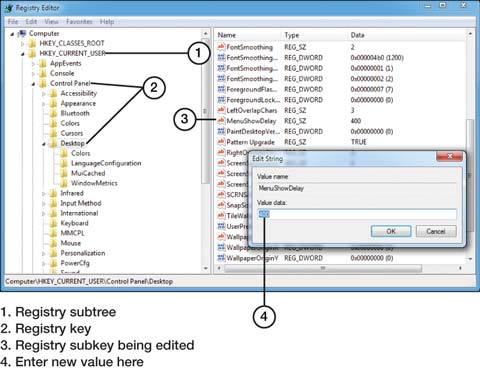Click the tree pane scroll-down arrow

pyautogui.click(x=205, y=268)
